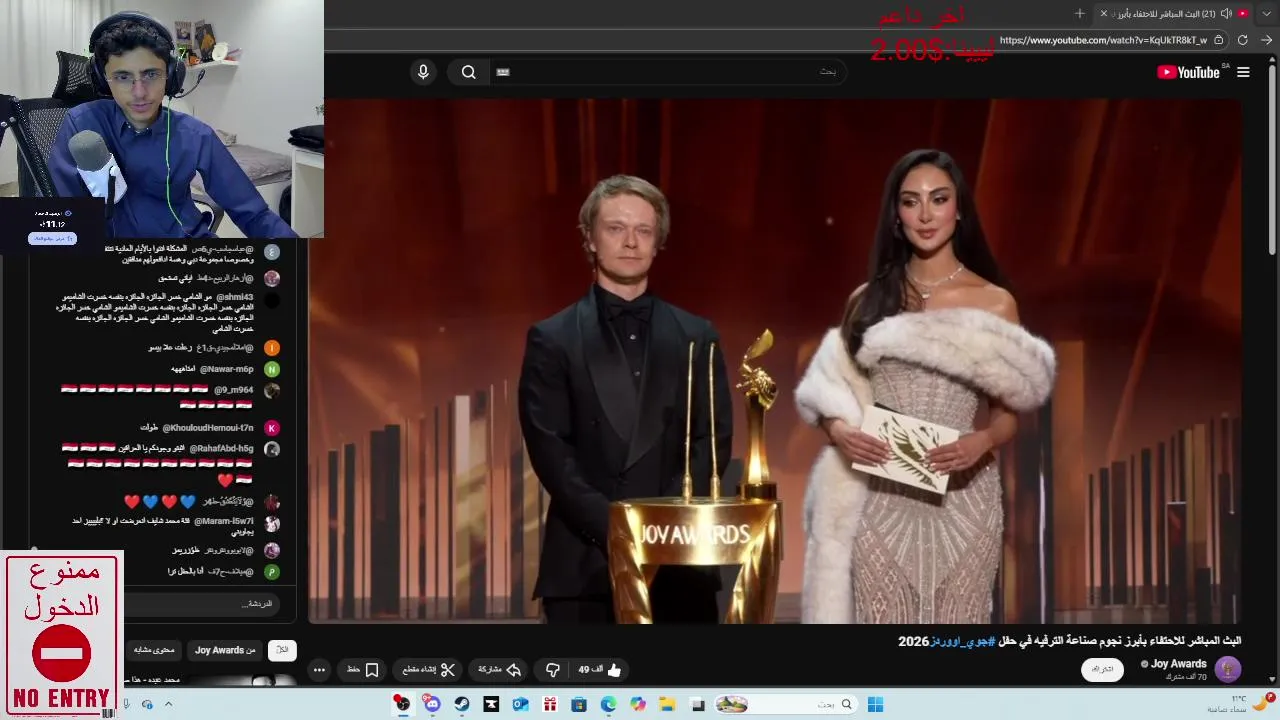This screenshot has width=1280, height=720.
Task: Reload the page with the refresh icon
Action: pyautogui.click(x=1243, y=40)
